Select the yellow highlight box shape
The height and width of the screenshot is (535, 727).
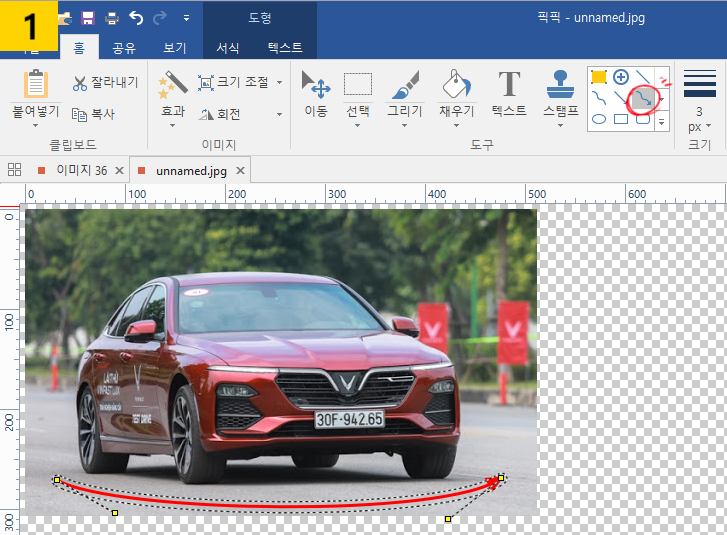pos(599,77)
